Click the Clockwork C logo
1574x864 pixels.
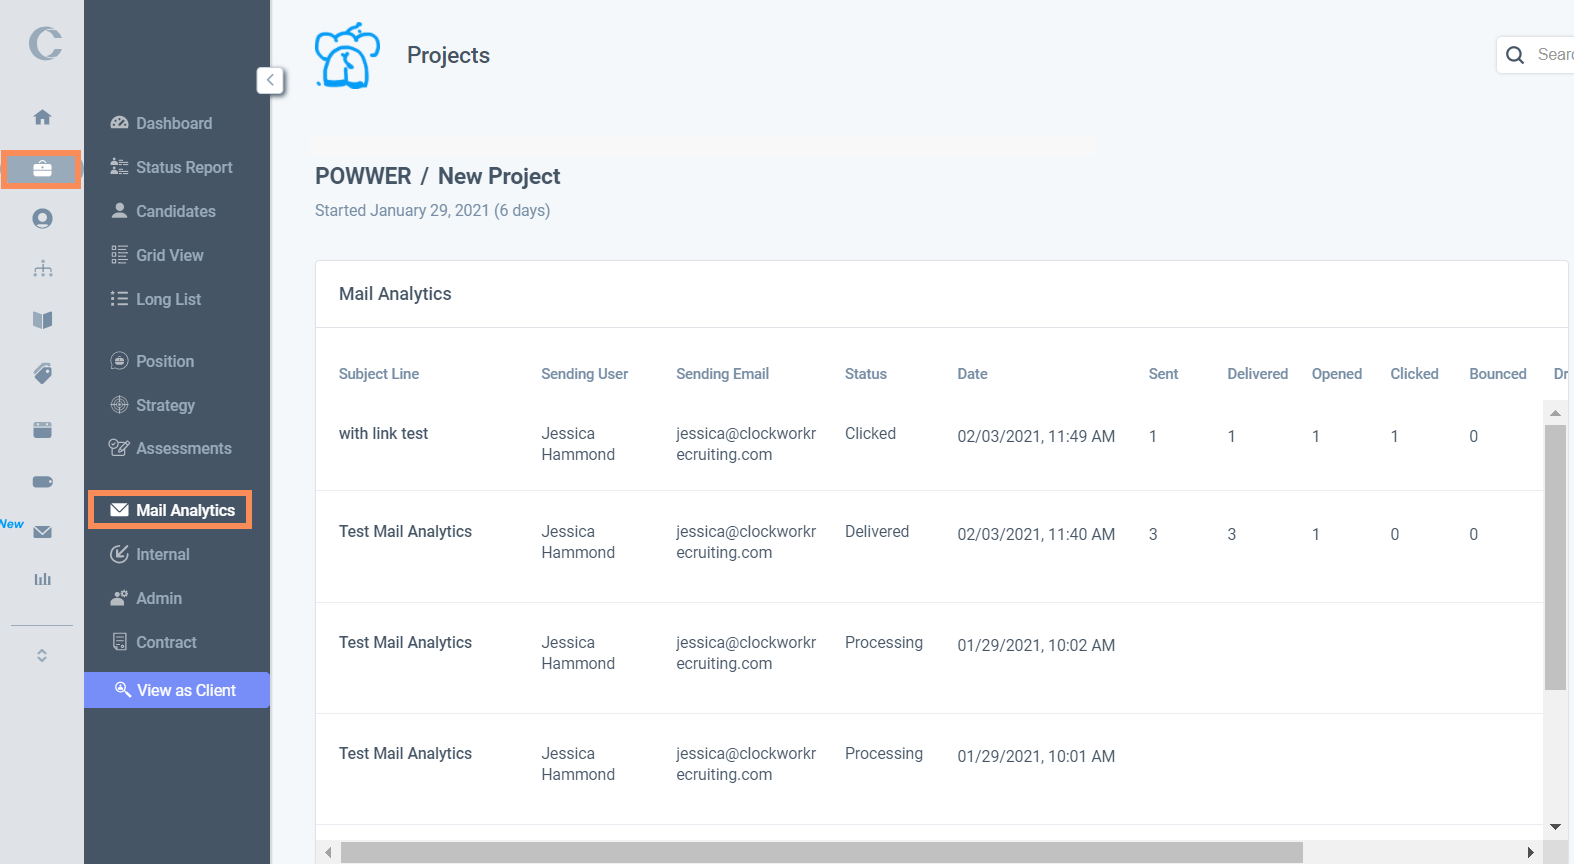45,43
